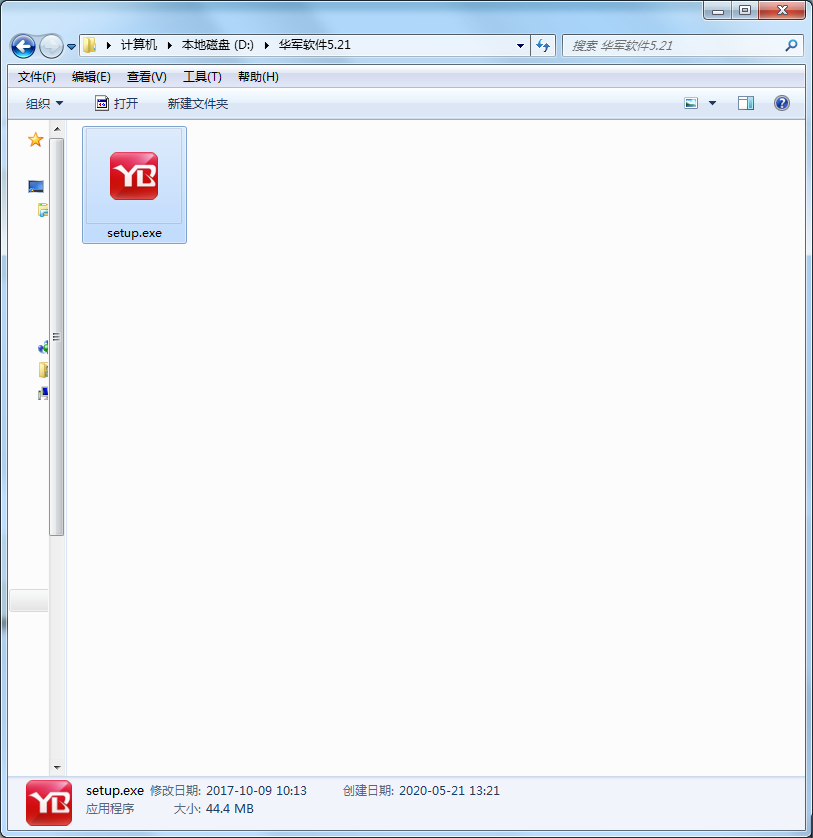Click the 应用程序 file type text
Image resolution: width=813 pixels, height=838 pixels.
(110, 809)
